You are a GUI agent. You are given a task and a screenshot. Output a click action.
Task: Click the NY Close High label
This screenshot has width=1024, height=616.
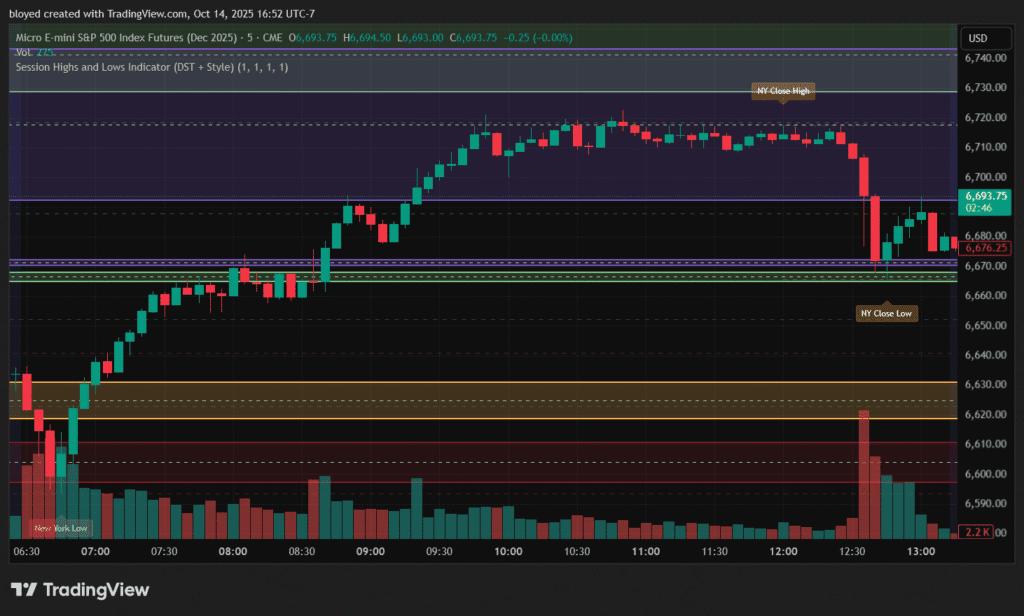click(x=784, y=91)
